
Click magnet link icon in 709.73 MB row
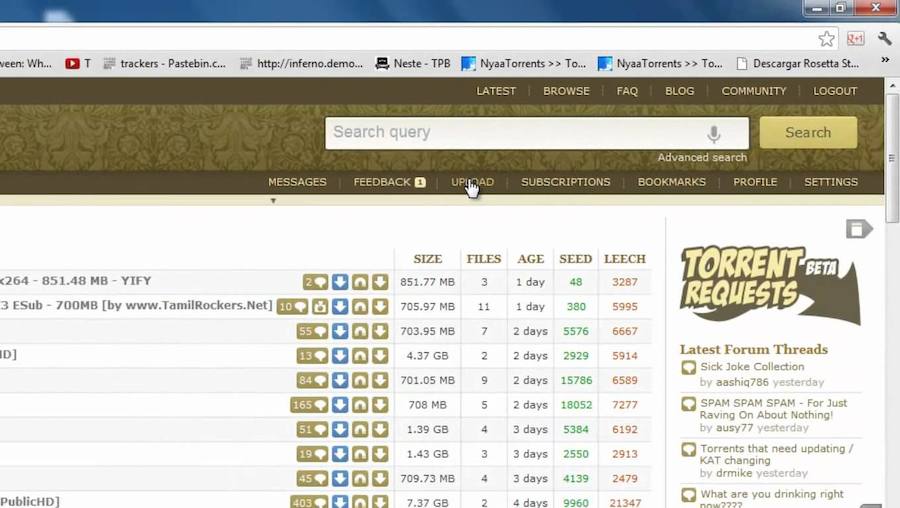(360, 478)
